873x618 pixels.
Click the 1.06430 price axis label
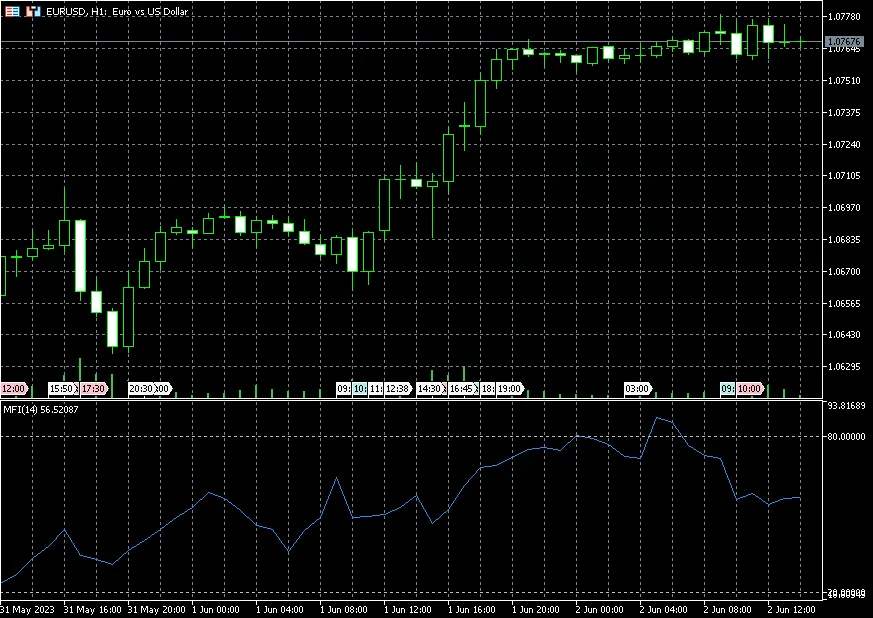844,335
